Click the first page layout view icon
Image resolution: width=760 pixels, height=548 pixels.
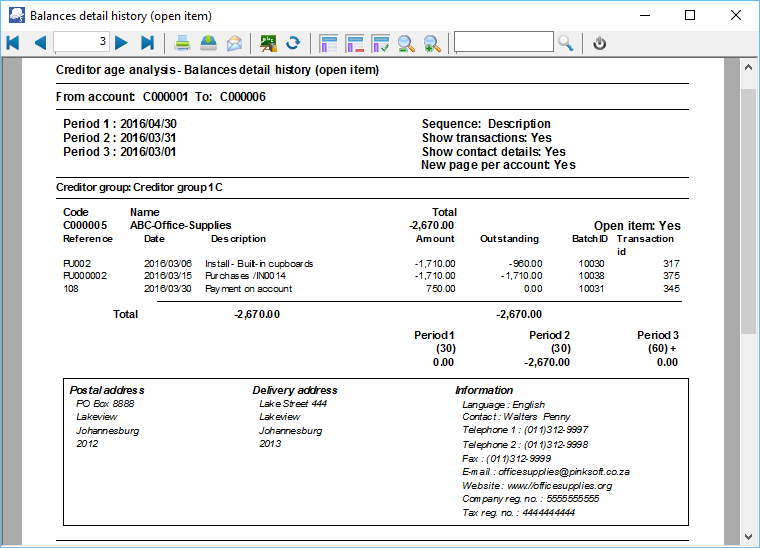click(328, 43)
